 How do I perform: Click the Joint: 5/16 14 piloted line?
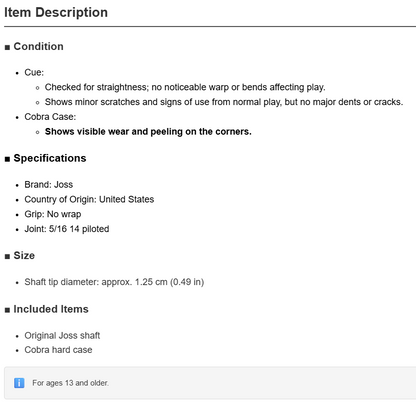[67, 229]
